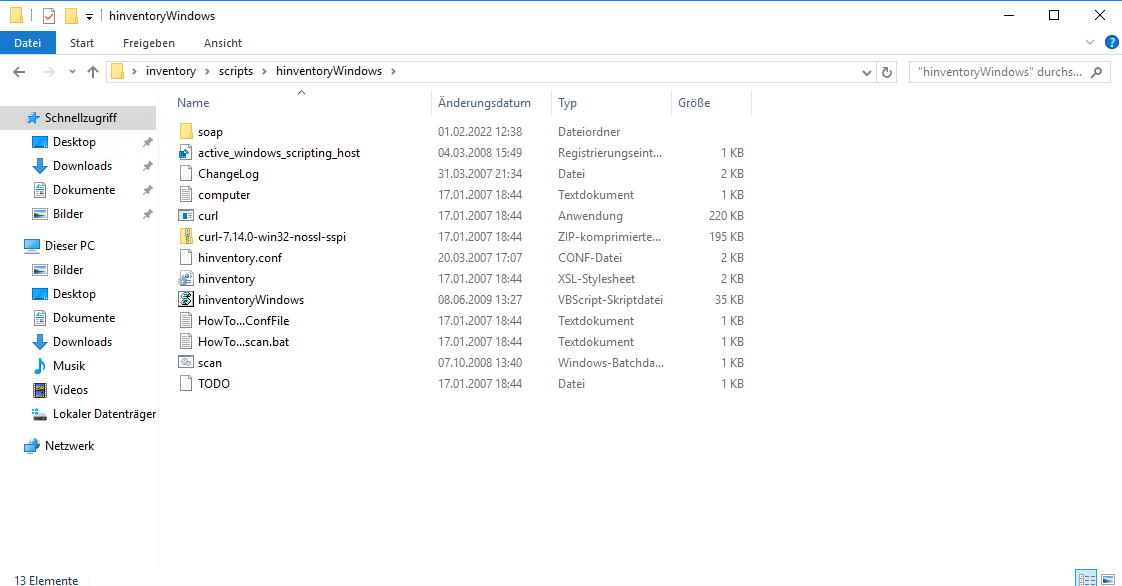Open recent locations dropdown arrow
The width and height of the screenshot is (1122, 586).
(x=72, y=72)
